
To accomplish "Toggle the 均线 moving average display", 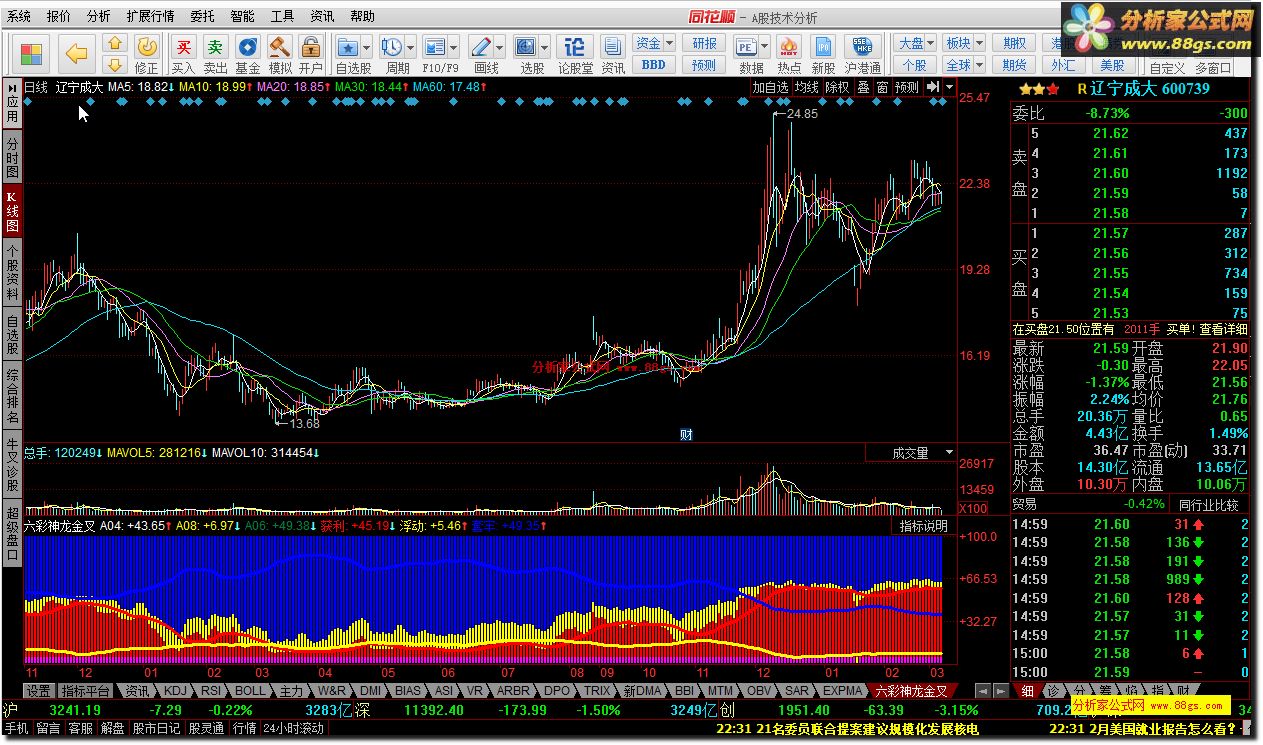I will point(807,87).
